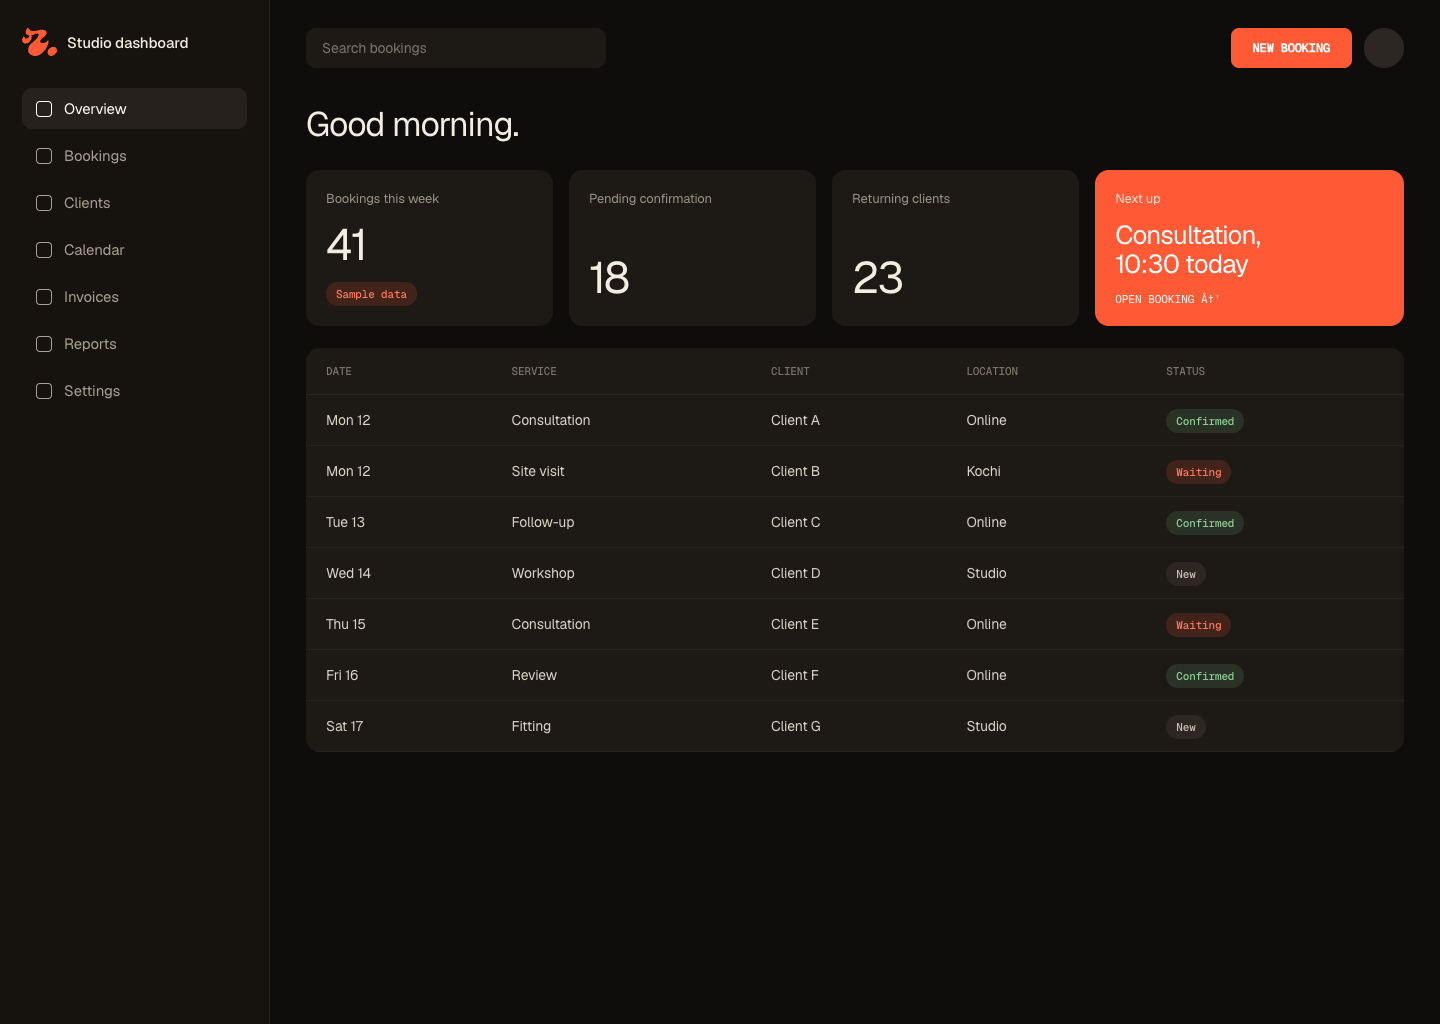The height and width of the screenshot is (1024, 1440).
Task: Click the Waiting badge for Client B
Action: (1198, 472)
